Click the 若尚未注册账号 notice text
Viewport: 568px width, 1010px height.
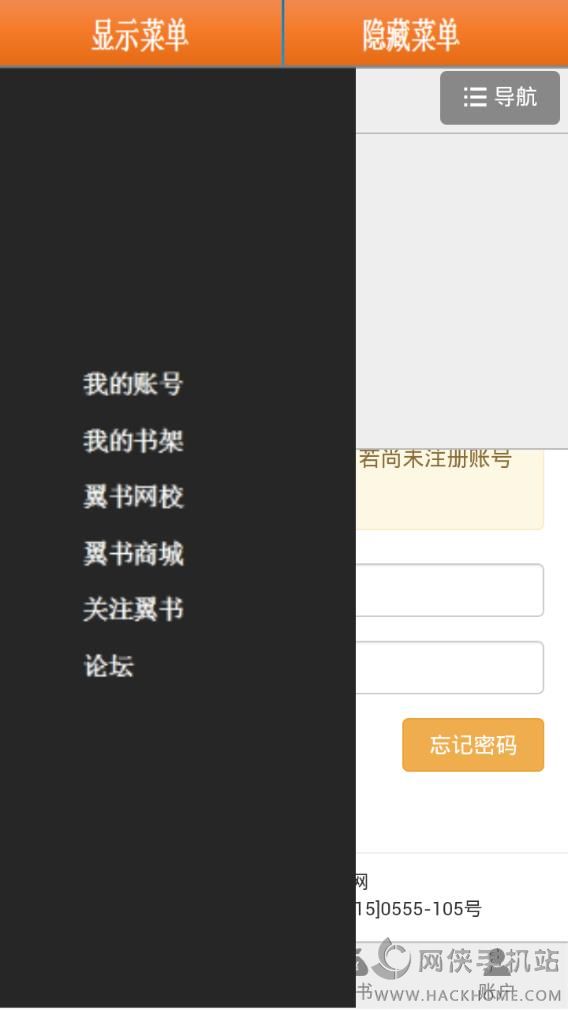tap(435, 459)
